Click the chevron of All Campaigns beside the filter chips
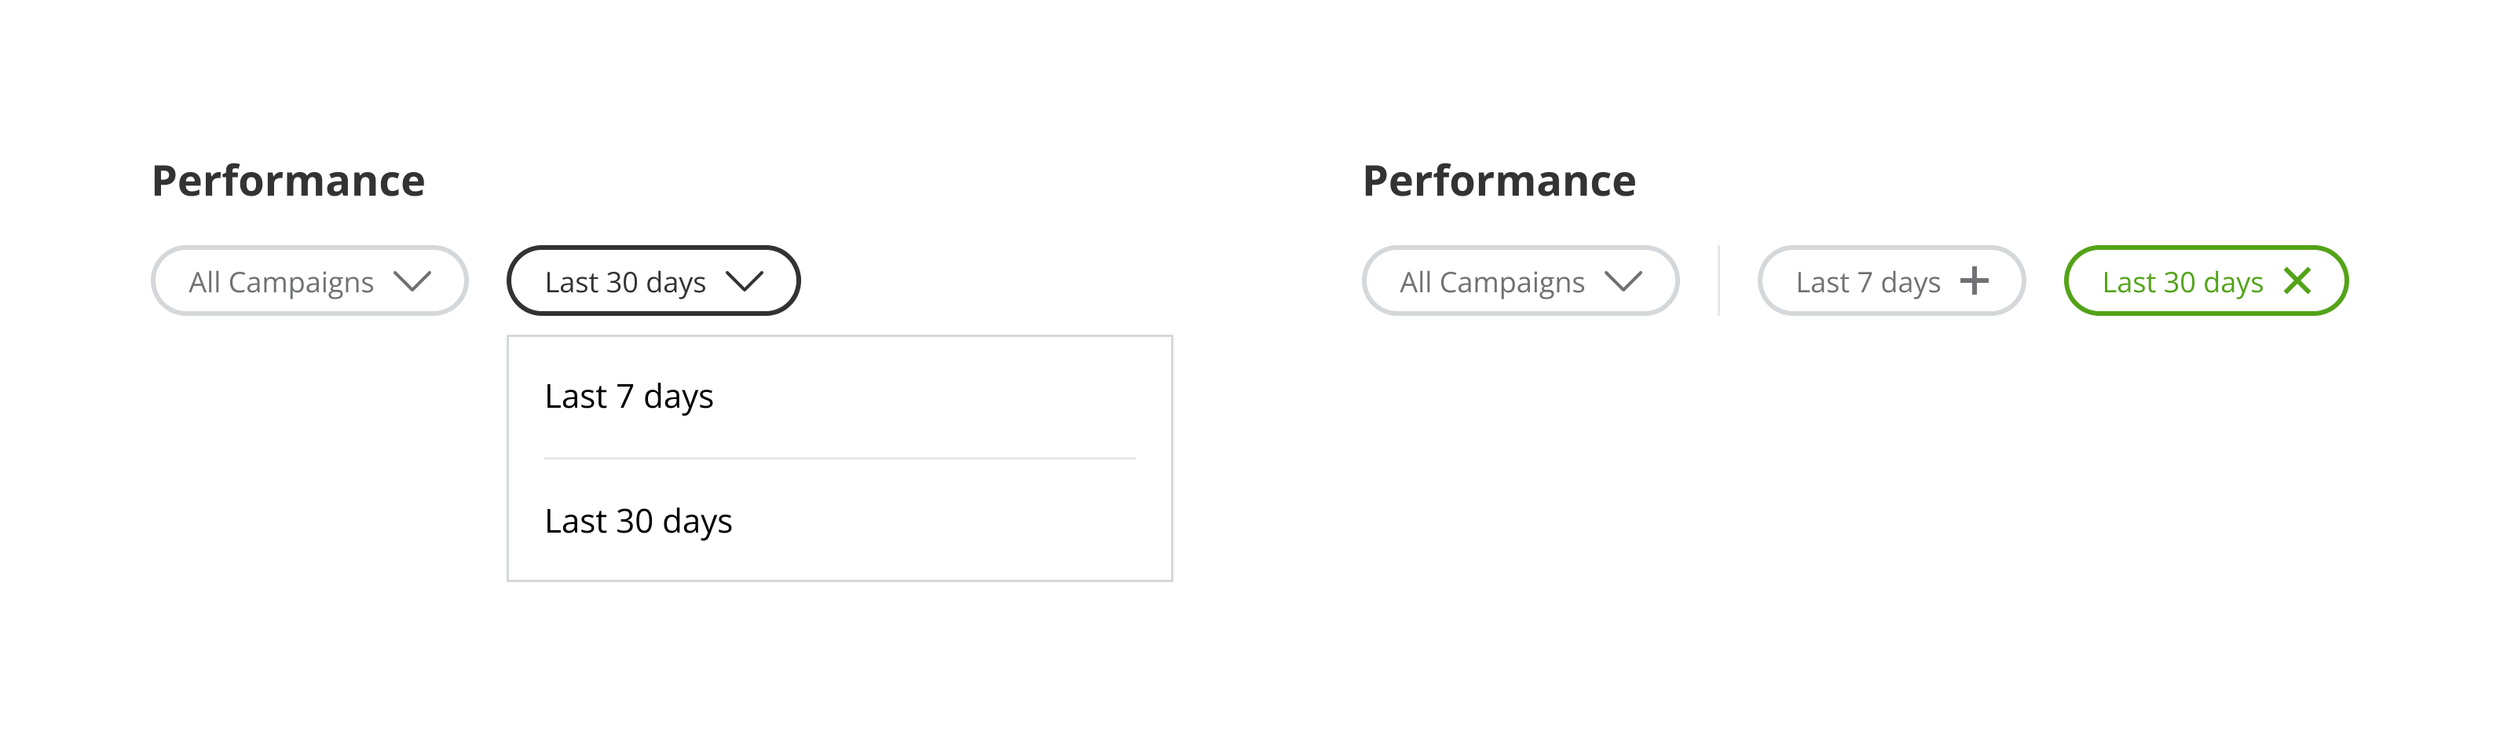 pyautogui.click(x=1622, y=282)
